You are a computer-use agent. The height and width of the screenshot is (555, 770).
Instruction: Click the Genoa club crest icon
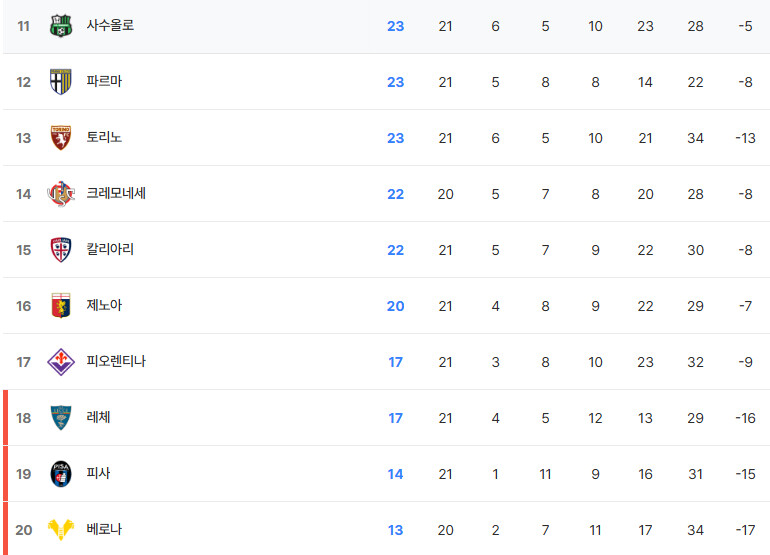pyautogui.click(x=61, y=306)
